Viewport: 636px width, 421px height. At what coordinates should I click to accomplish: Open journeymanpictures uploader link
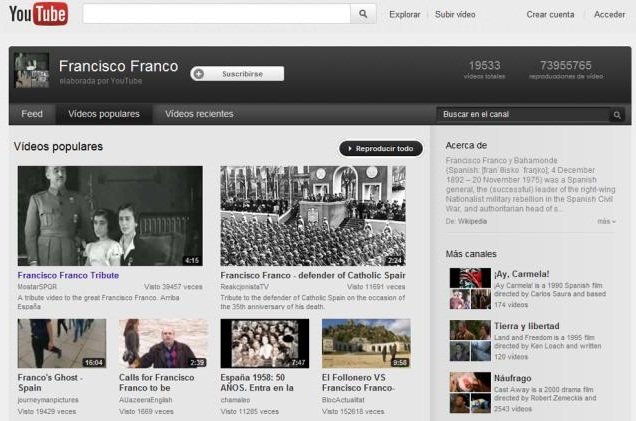coord(48,400)
